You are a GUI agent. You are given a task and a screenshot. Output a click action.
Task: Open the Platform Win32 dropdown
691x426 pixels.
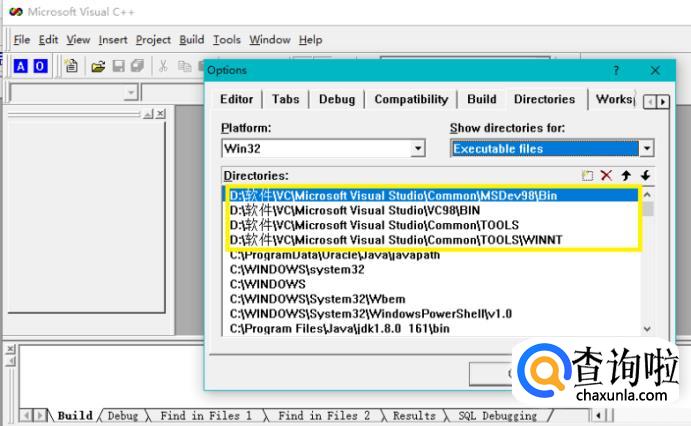(x=418, y=148)
